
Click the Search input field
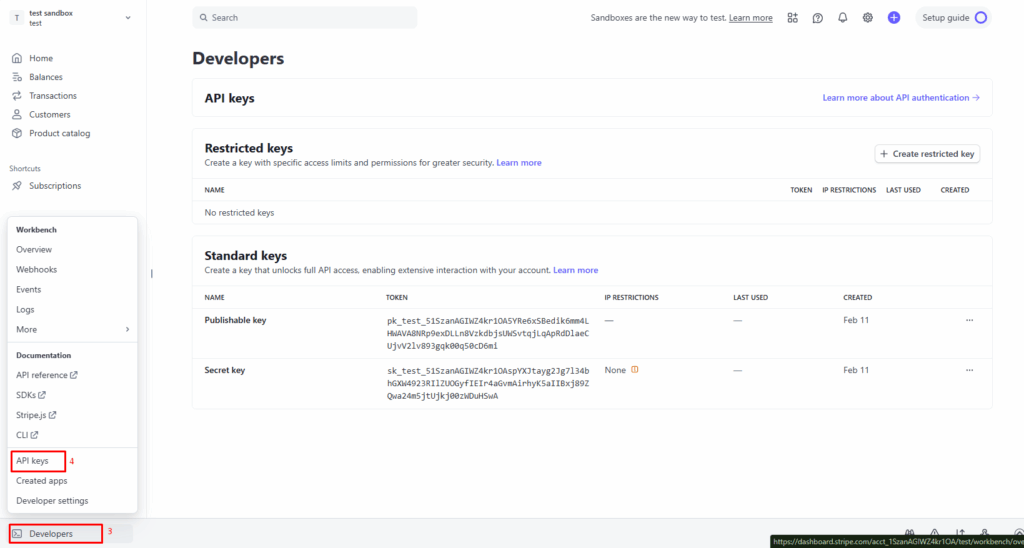(305, 18)
